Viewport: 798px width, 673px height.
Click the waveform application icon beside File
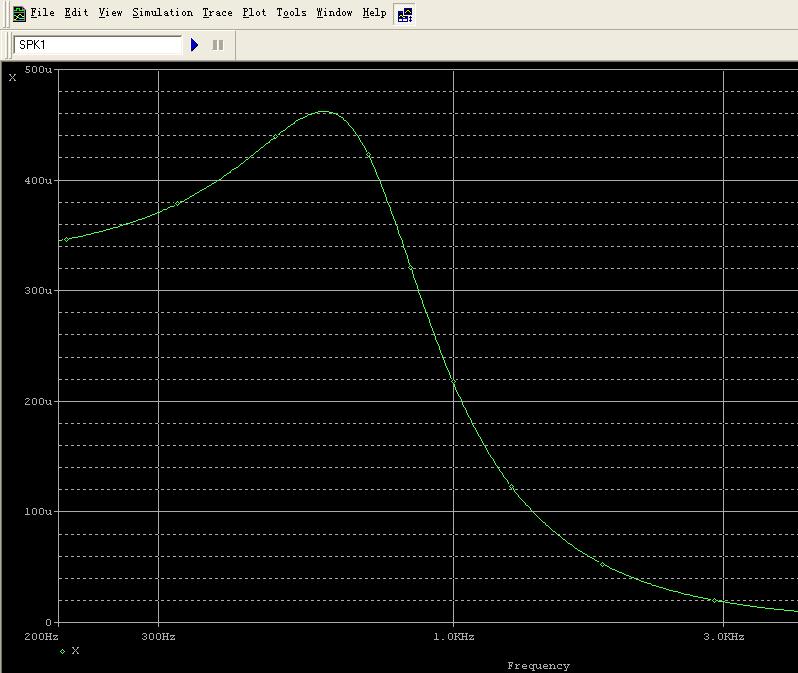tap(19, 13)
